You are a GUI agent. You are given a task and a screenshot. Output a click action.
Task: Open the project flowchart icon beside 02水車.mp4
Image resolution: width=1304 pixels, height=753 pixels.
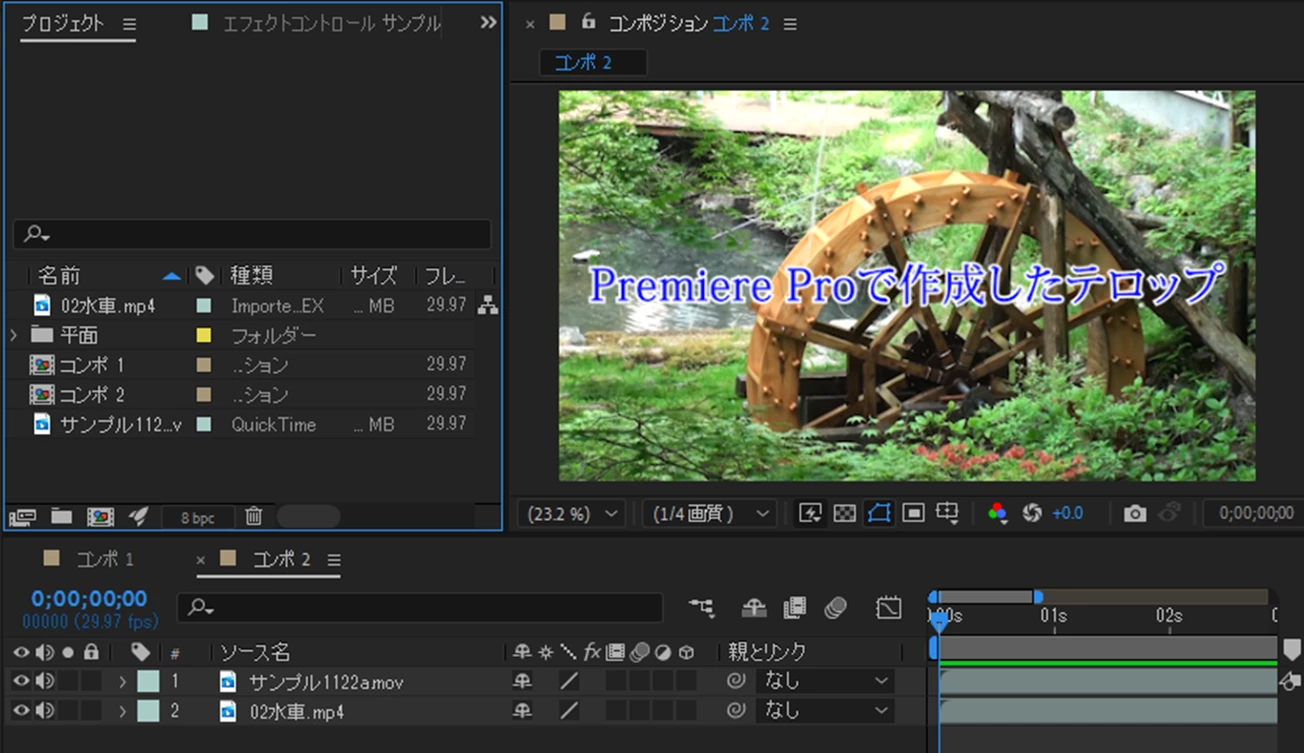tap(487, 306)
